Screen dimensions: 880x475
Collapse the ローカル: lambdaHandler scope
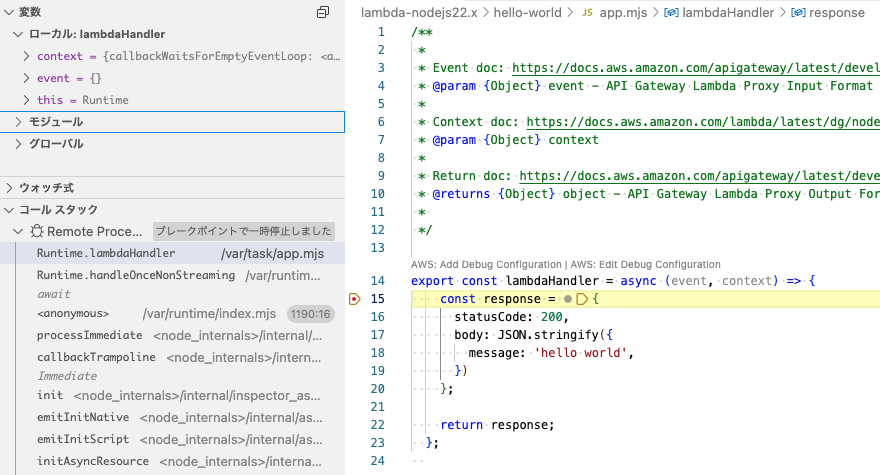18,34
